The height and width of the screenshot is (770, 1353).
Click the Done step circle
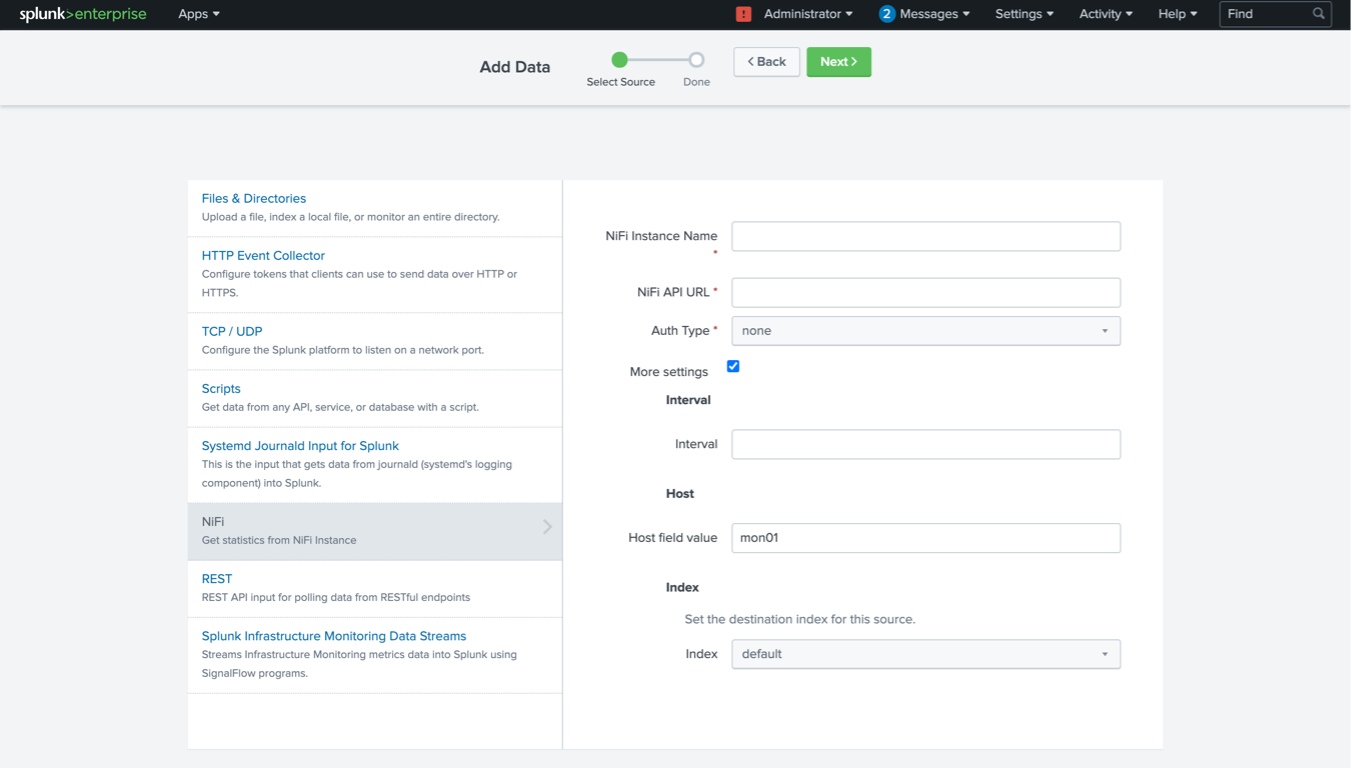click(x=697, y=60)
